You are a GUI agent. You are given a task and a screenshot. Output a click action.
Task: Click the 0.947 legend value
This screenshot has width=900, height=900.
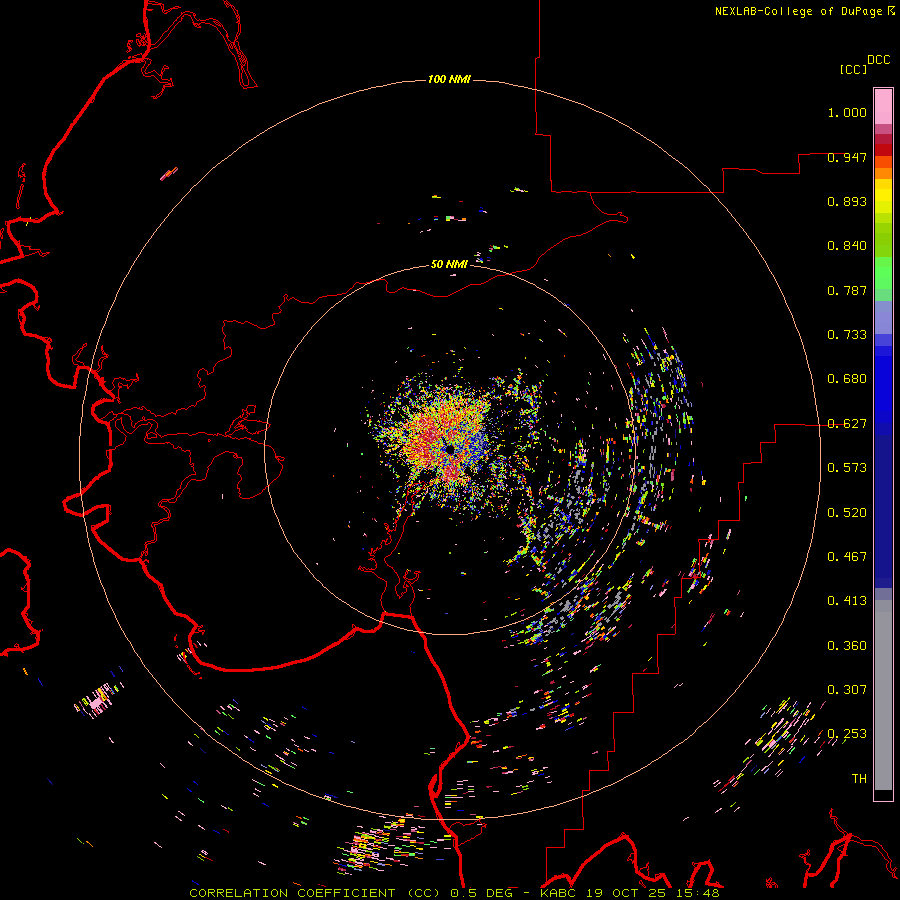[847, 157]
